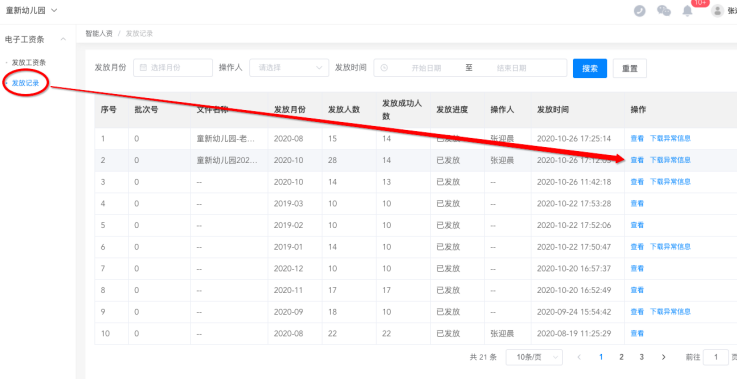Click the 结束日期 input
Viewport: 737px width, 379px height.
[511, 68]
